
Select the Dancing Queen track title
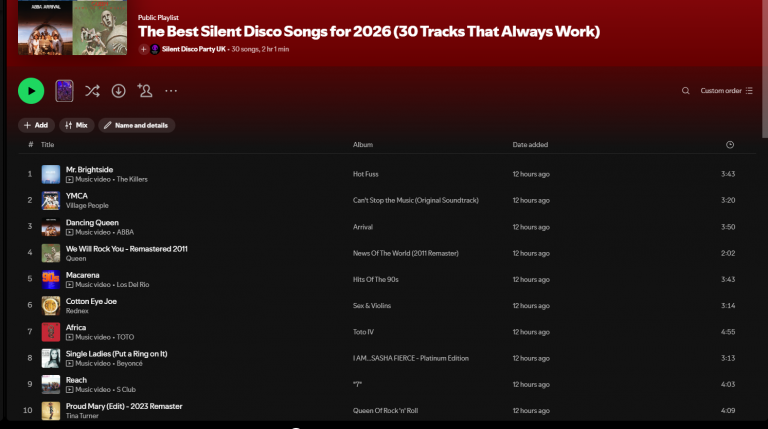(x=93, y=222)
